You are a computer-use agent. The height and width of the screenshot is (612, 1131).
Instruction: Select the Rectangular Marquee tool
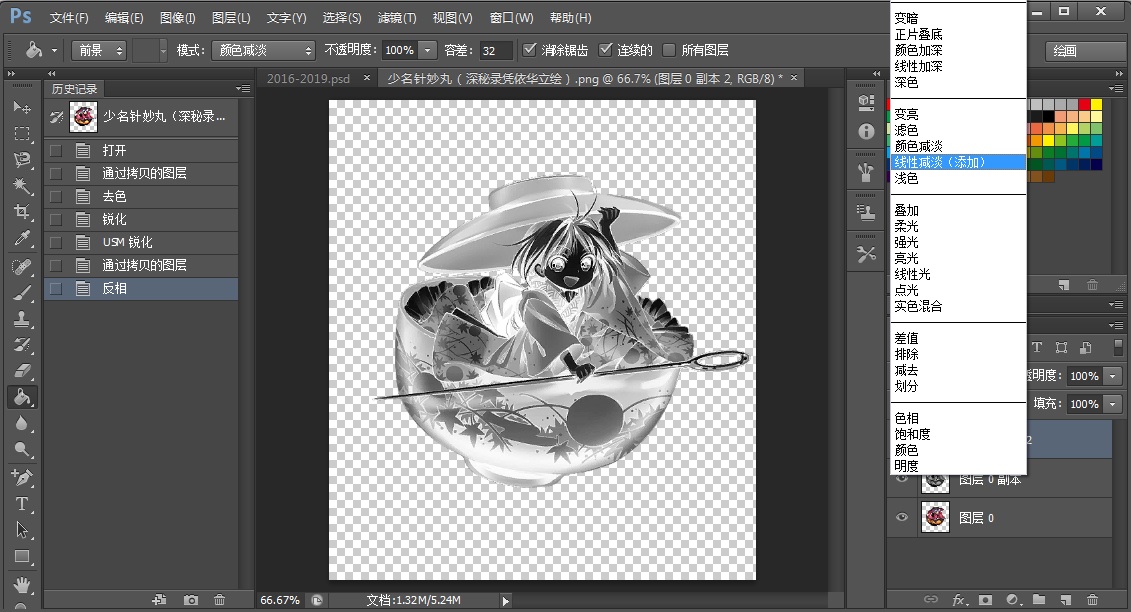pyautogui.click(x=22, y=134)
